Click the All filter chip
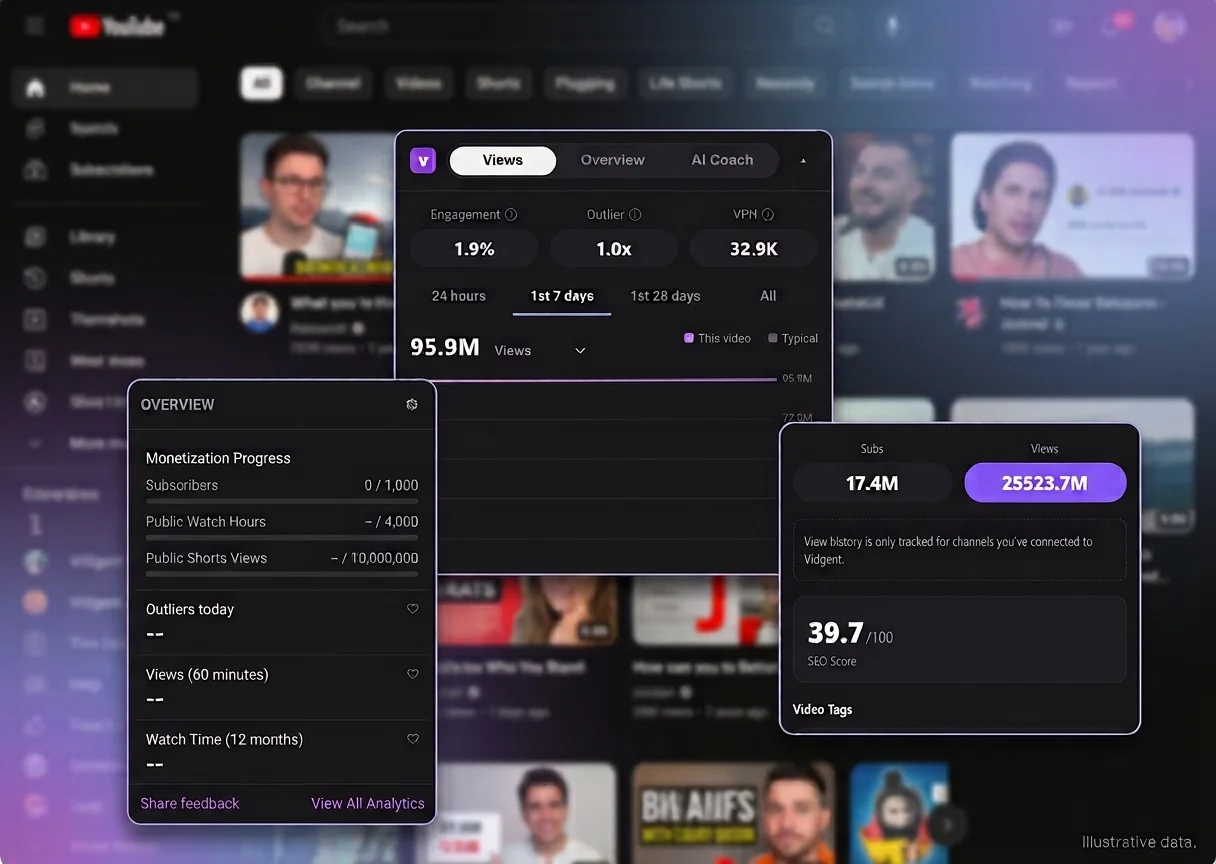This screenshot has height=864, width=1216. (x=261, y=84)
